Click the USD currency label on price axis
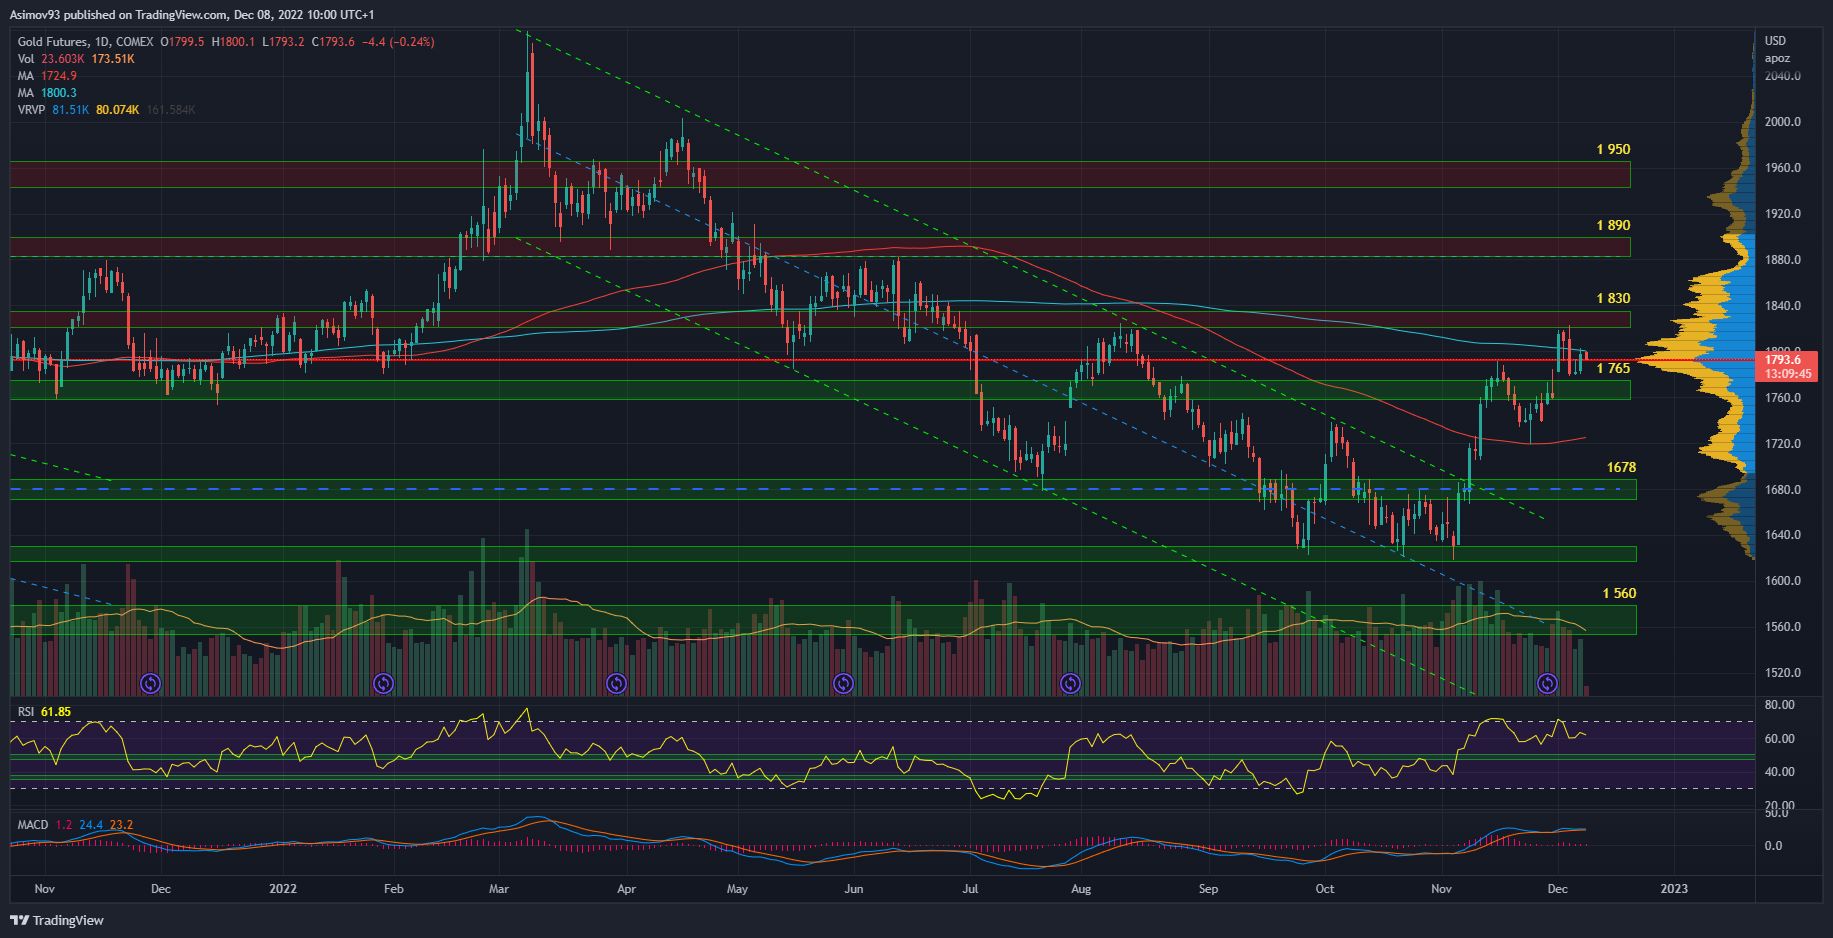This screenshot has width=1833, height=938. [x=1775, y=41]
